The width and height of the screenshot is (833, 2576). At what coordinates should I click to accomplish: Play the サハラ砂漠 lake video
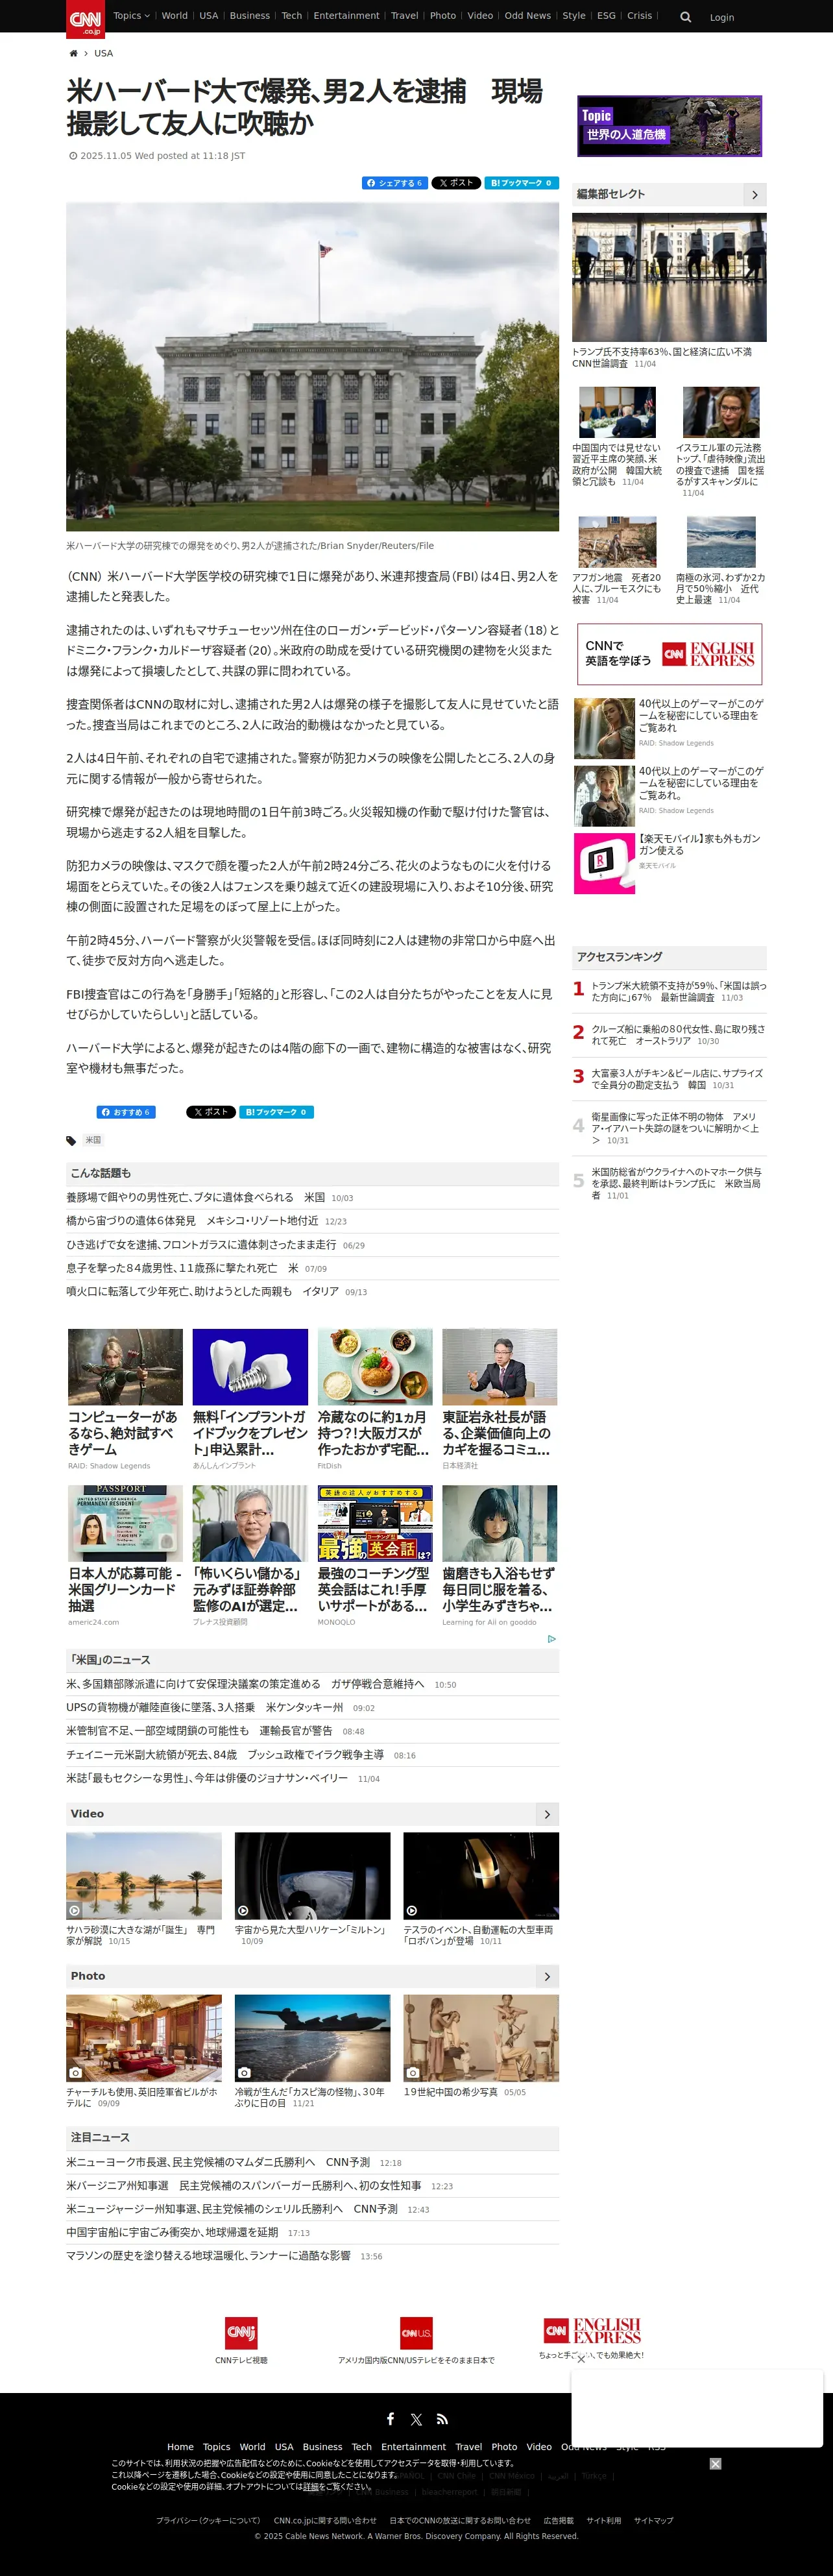tap(144, 1875)
